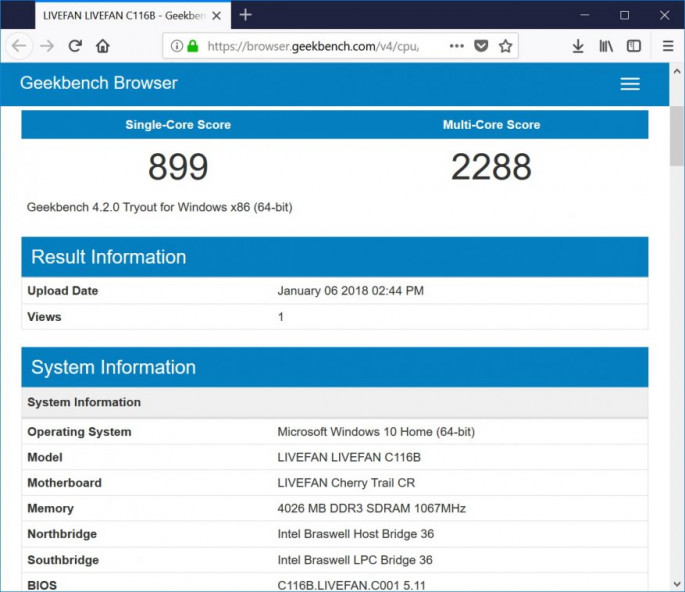685x592 pixels.
Task: Click the Memory label
Action: (x=50, y=509)
